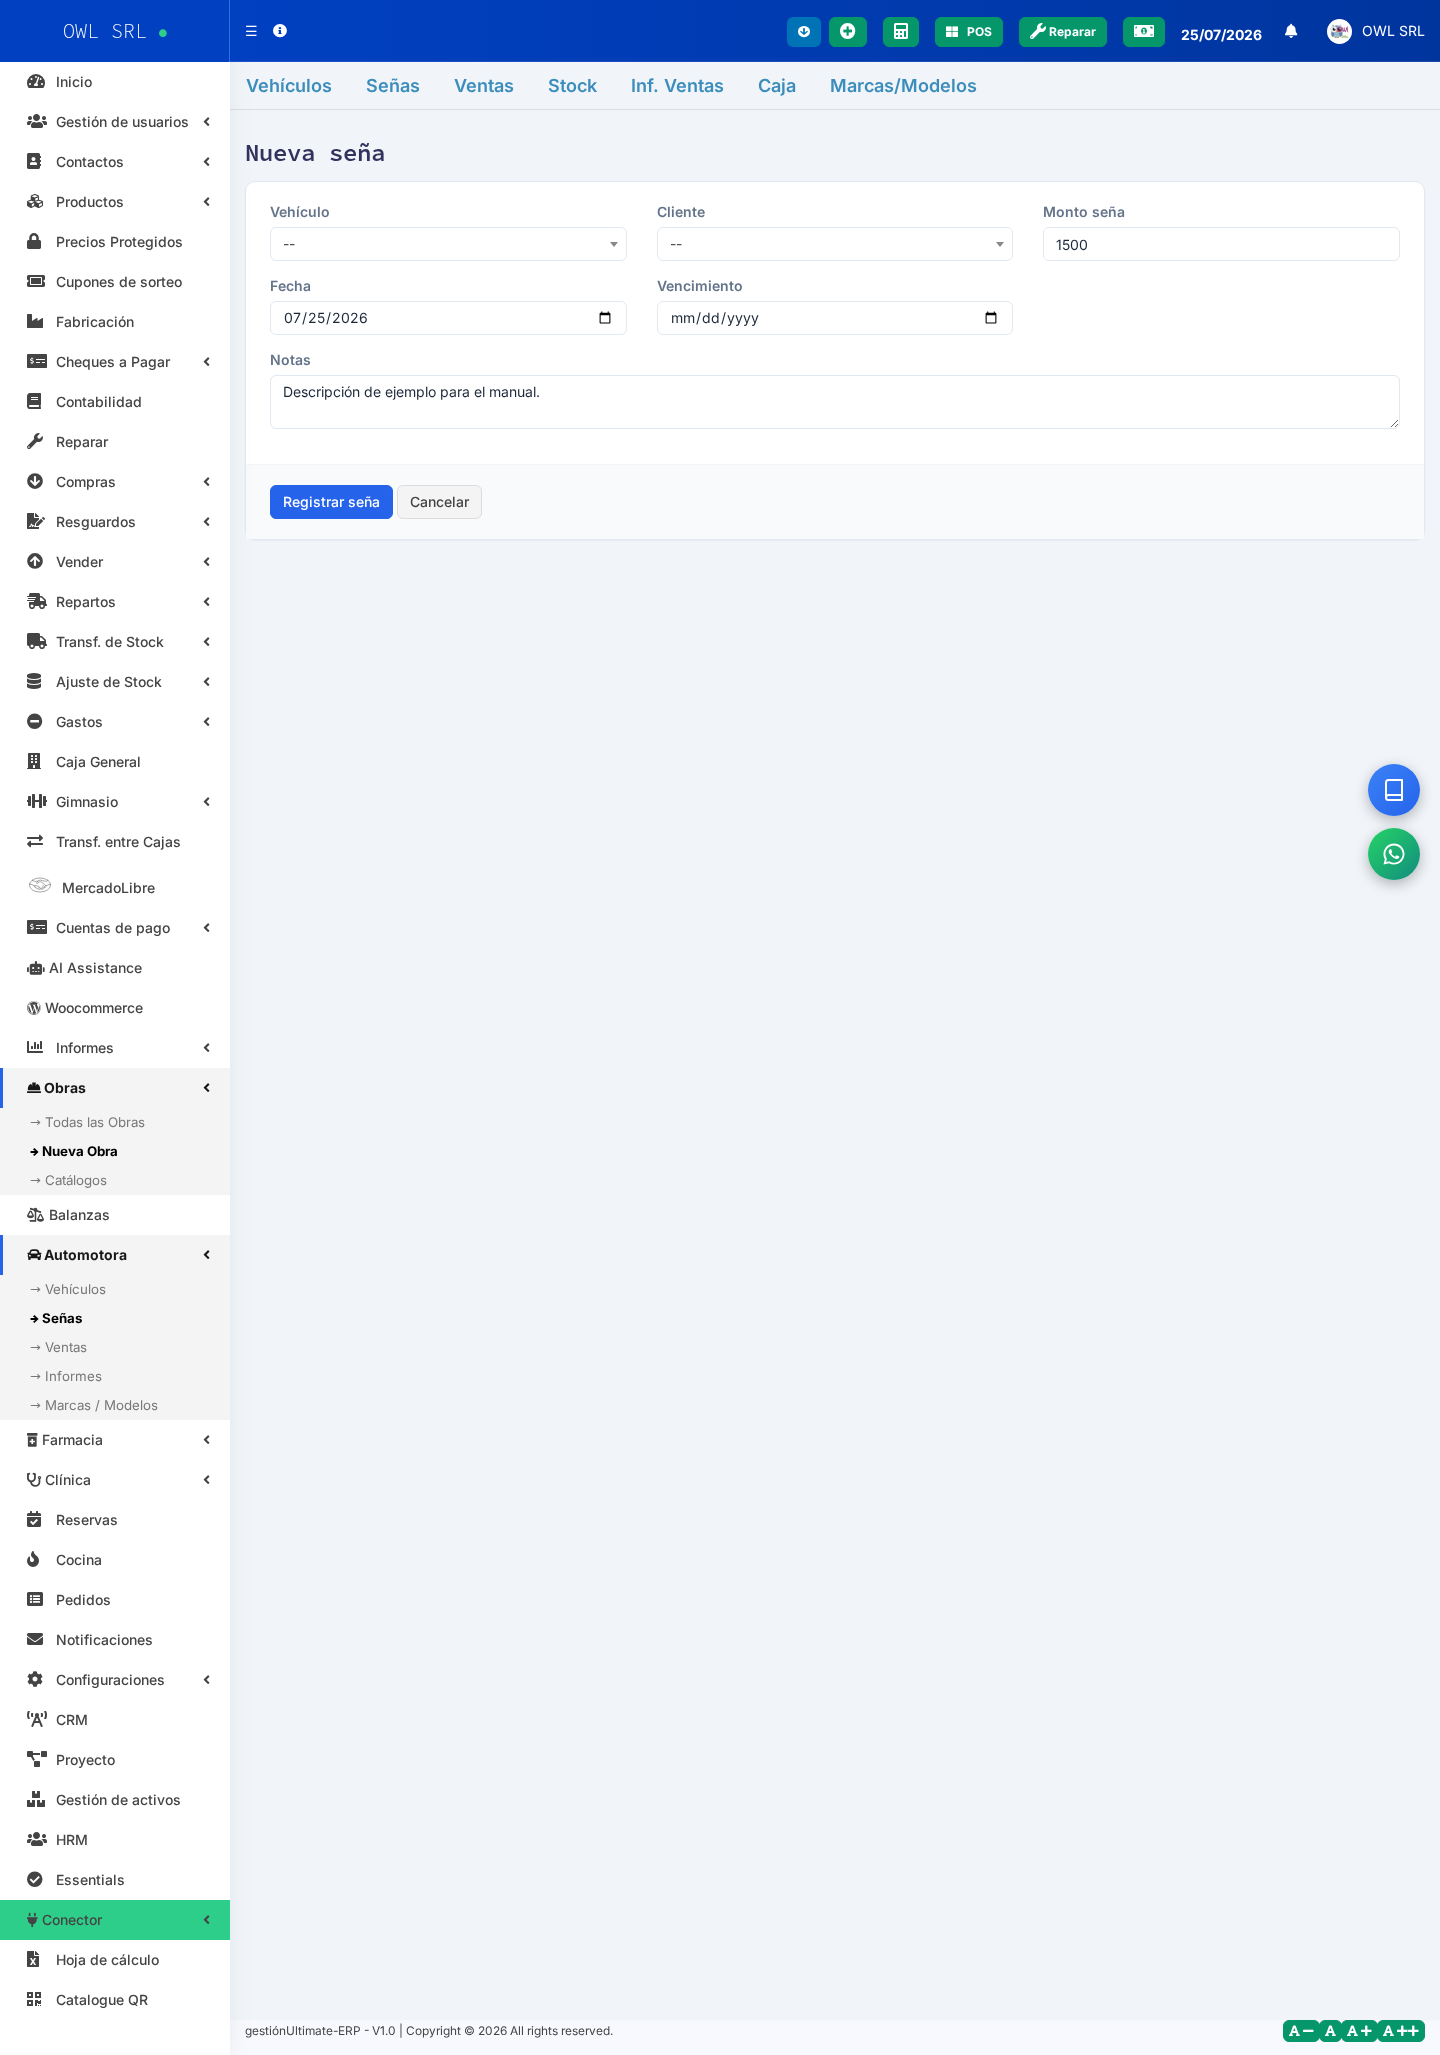
Task: Click the OWL SRL user avatar
Action: pyautogui.click(x=1339, y=31)
